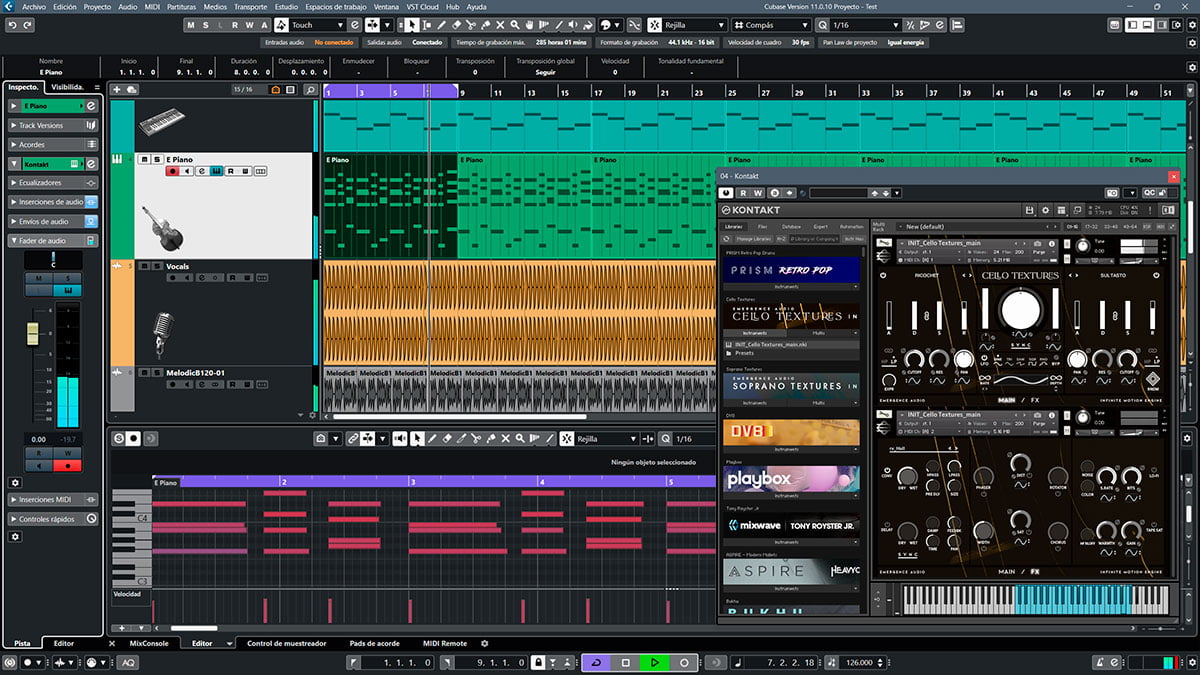This screenshot has width=1200, height=675.
Task: Select the Draw pencil tool in main toolbar
Action: pyautogui.click(x=443, y=24)
